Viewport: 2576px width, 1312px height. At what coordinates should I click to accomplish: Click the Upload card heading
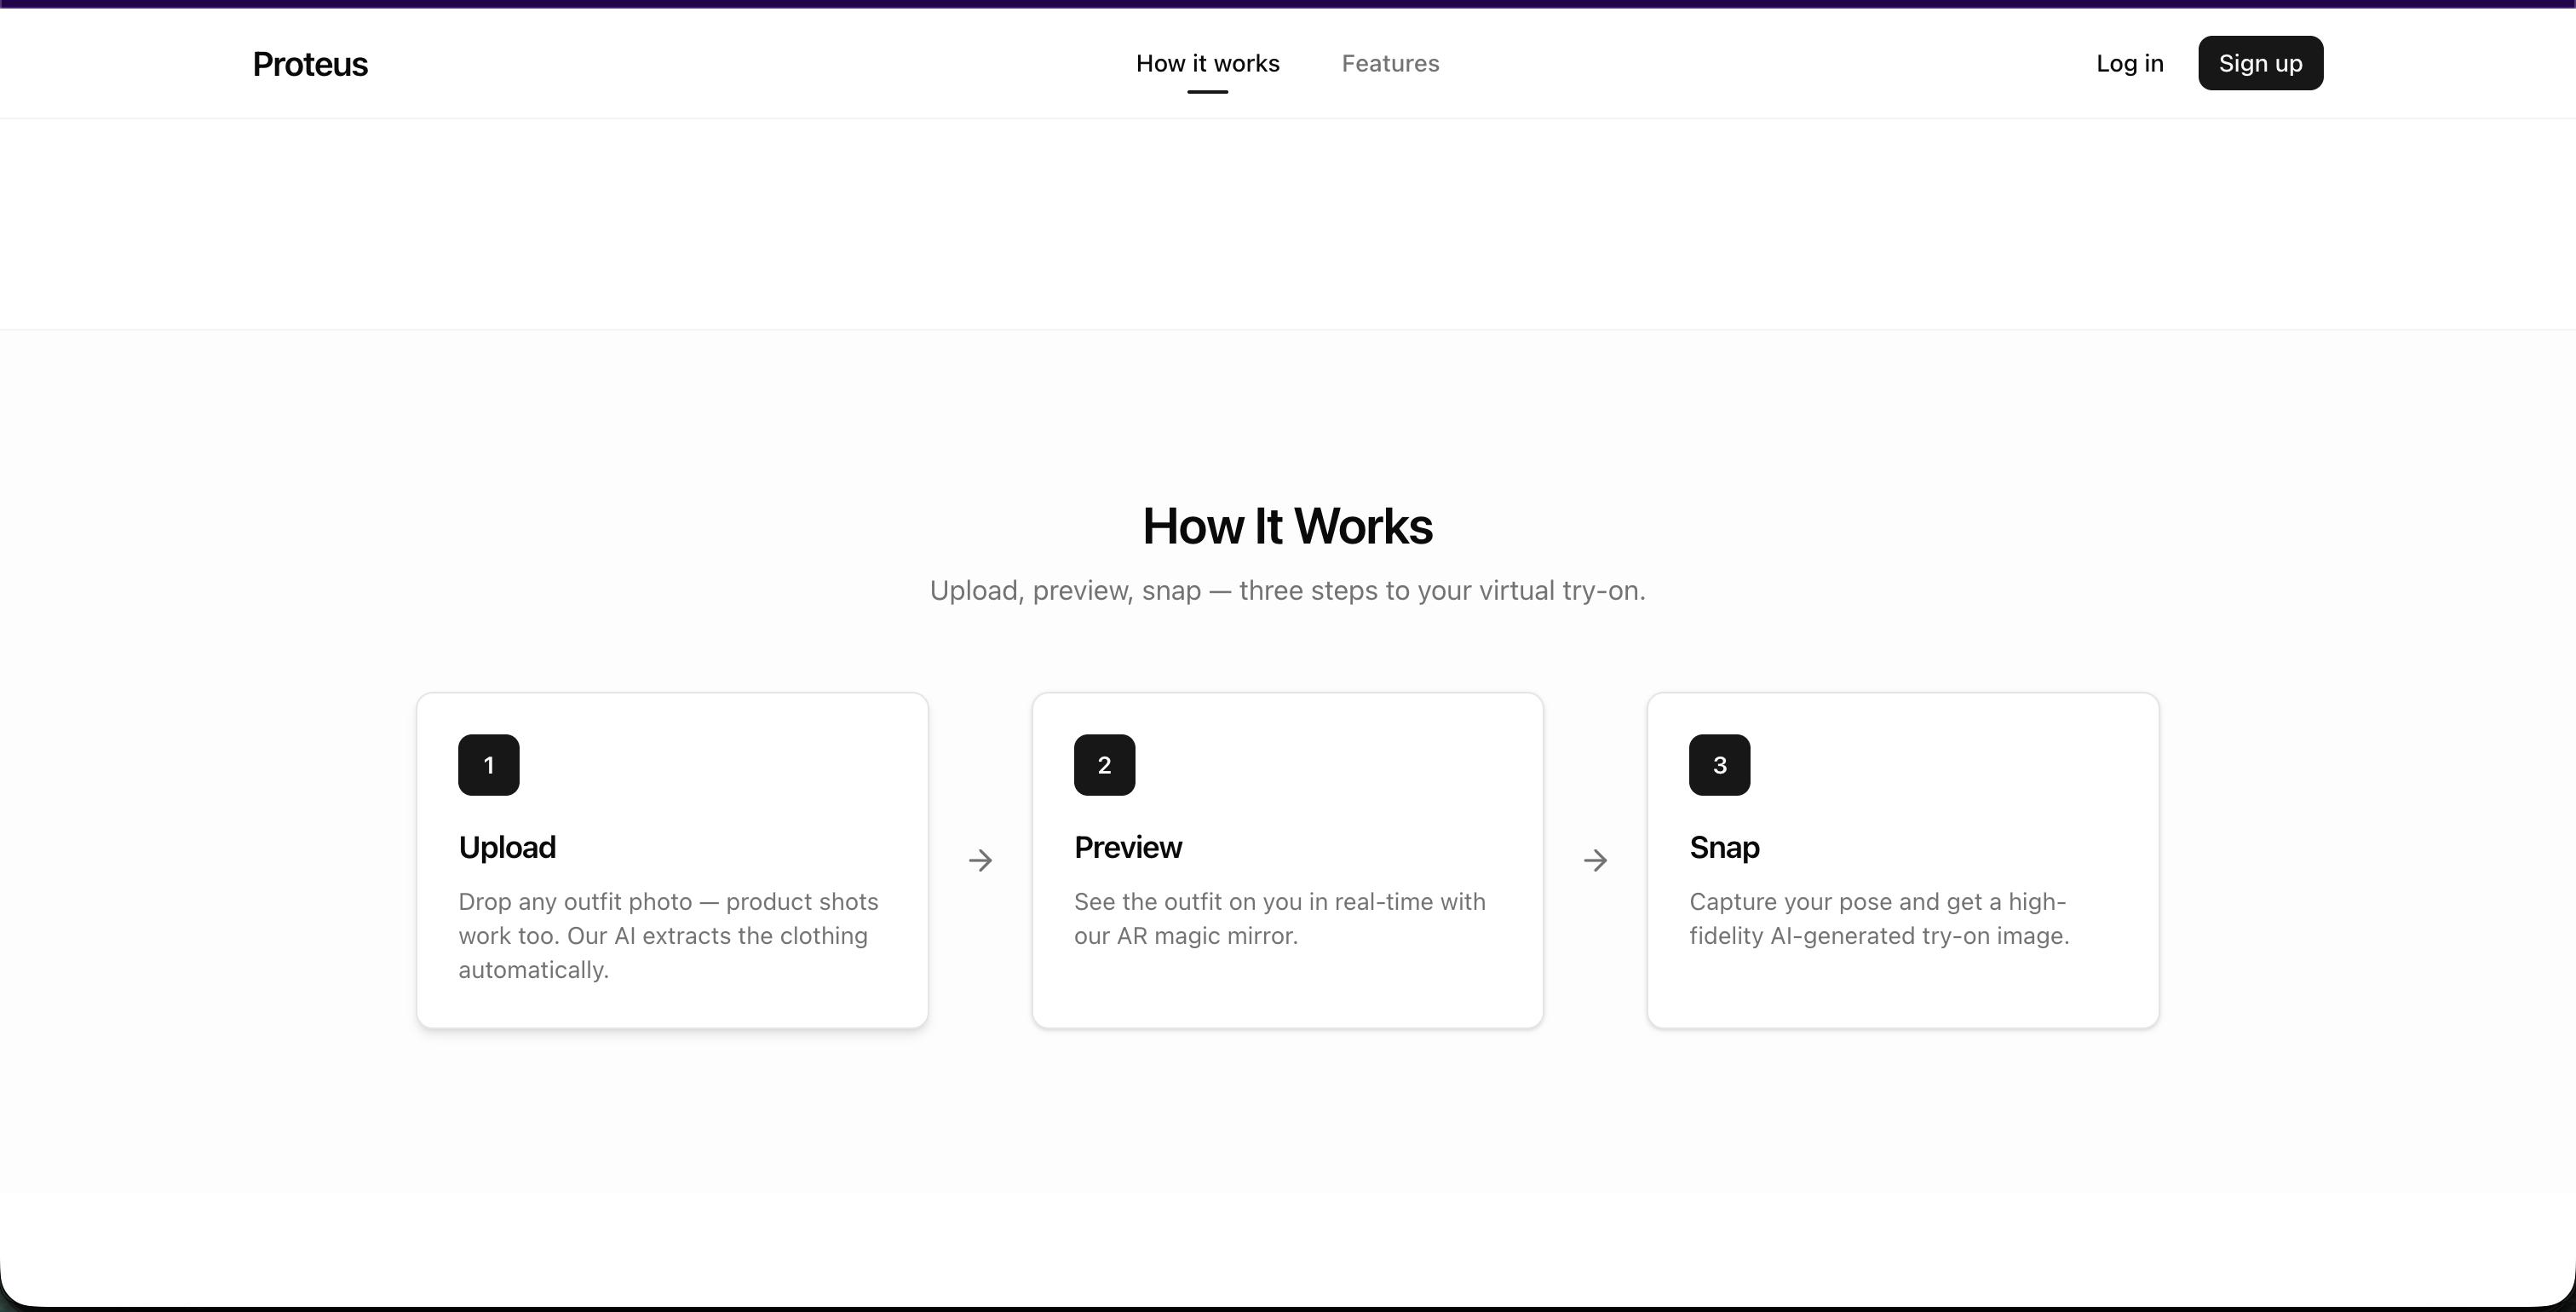(x=507, y=847)
